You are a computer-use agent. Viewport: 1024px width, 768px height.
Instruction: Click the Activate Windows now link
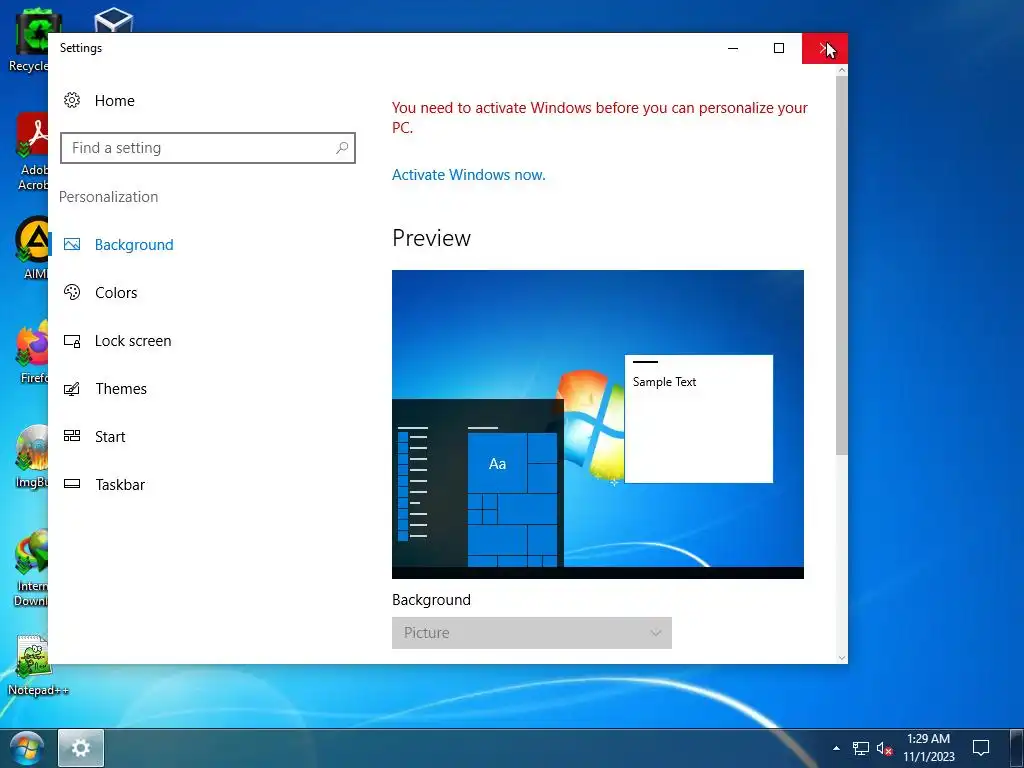[468, 175]
